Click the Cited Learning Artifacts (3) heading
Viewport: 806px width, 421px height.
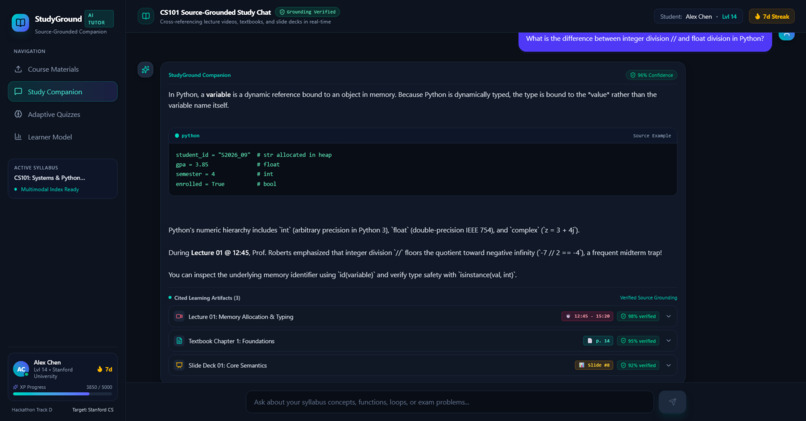pos(207,298)
